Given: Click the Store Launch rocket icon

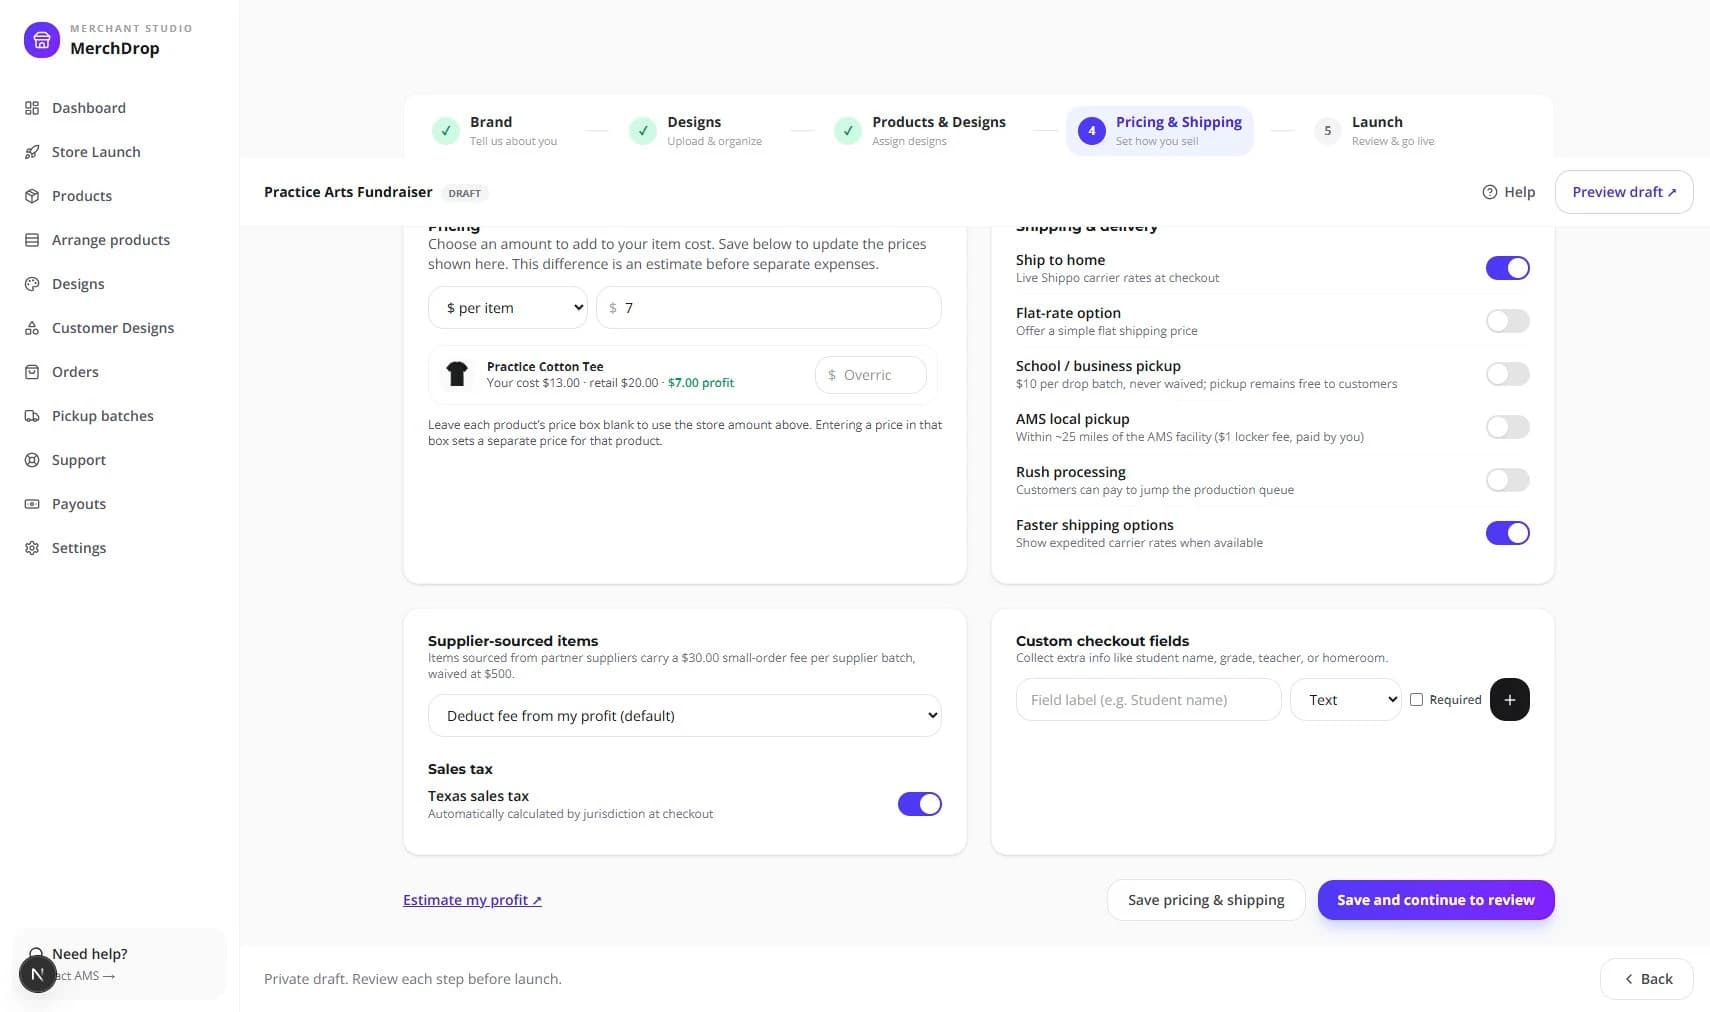Looking at the screenshot, I should click(32, 152).
